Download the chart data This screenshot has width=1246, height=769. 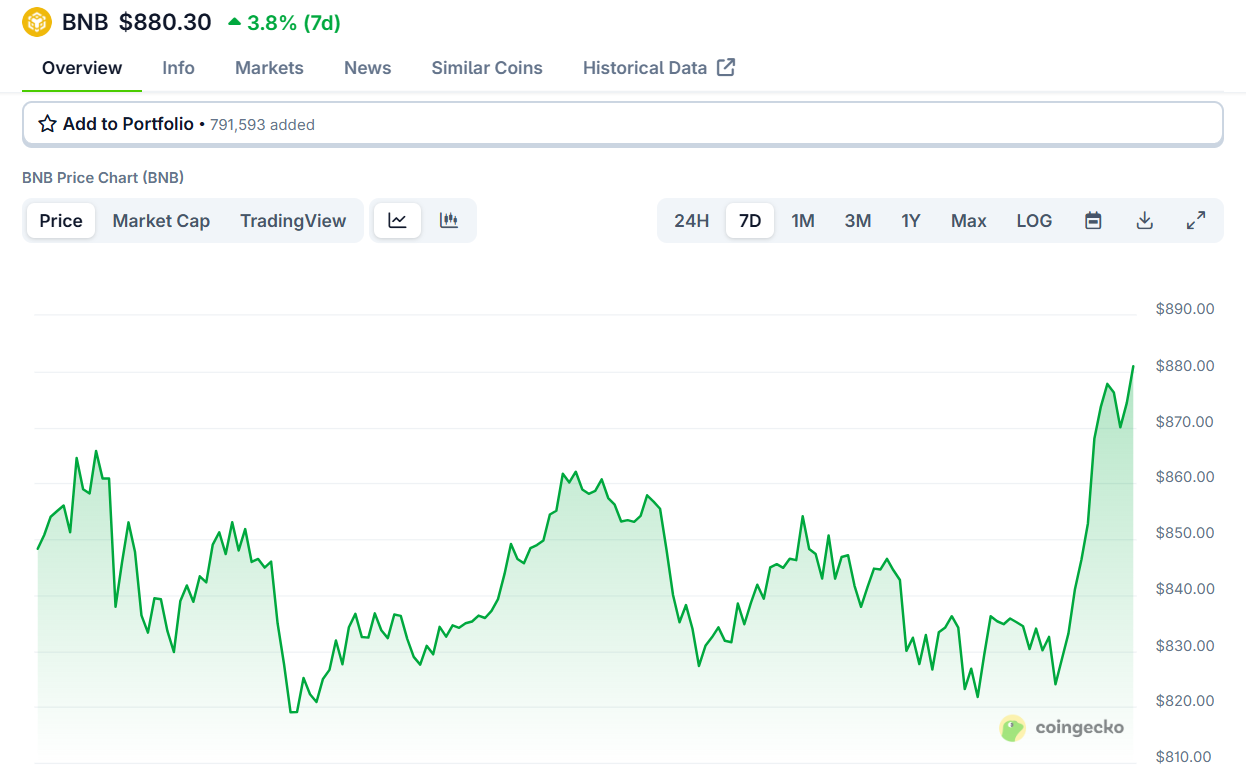tap(1145, 221)
